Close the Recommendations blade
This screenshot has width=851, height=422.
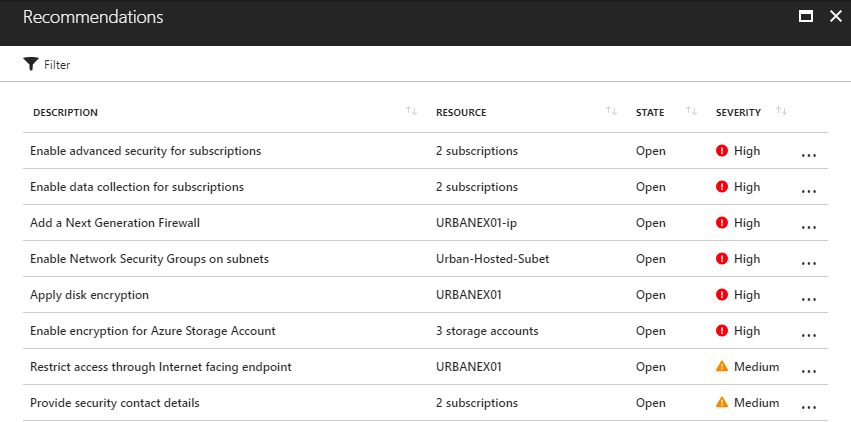(835, 17)
